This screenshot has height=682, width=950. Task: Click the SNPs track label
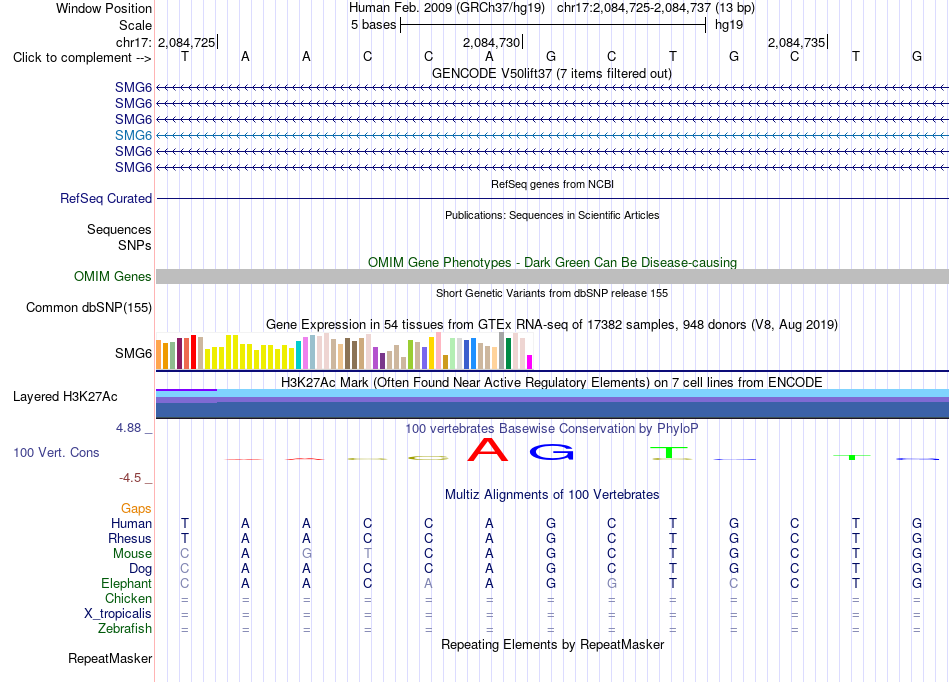pyautogui.click(x=135, y=245)
